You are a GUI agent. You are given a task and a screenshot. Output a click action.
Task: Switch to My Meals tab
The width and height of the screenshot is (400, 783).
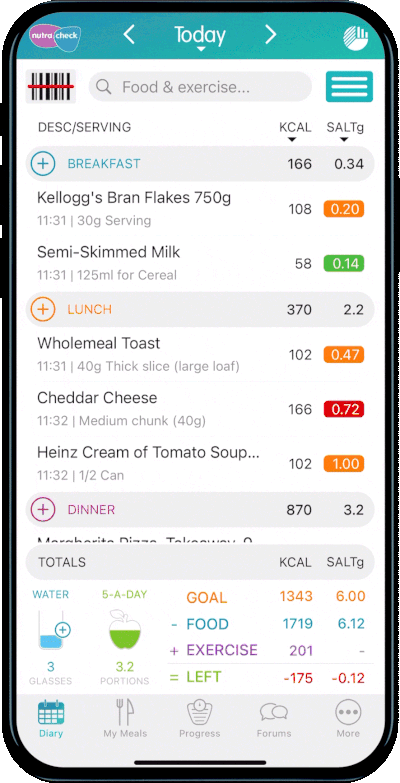tap(125, 719)
